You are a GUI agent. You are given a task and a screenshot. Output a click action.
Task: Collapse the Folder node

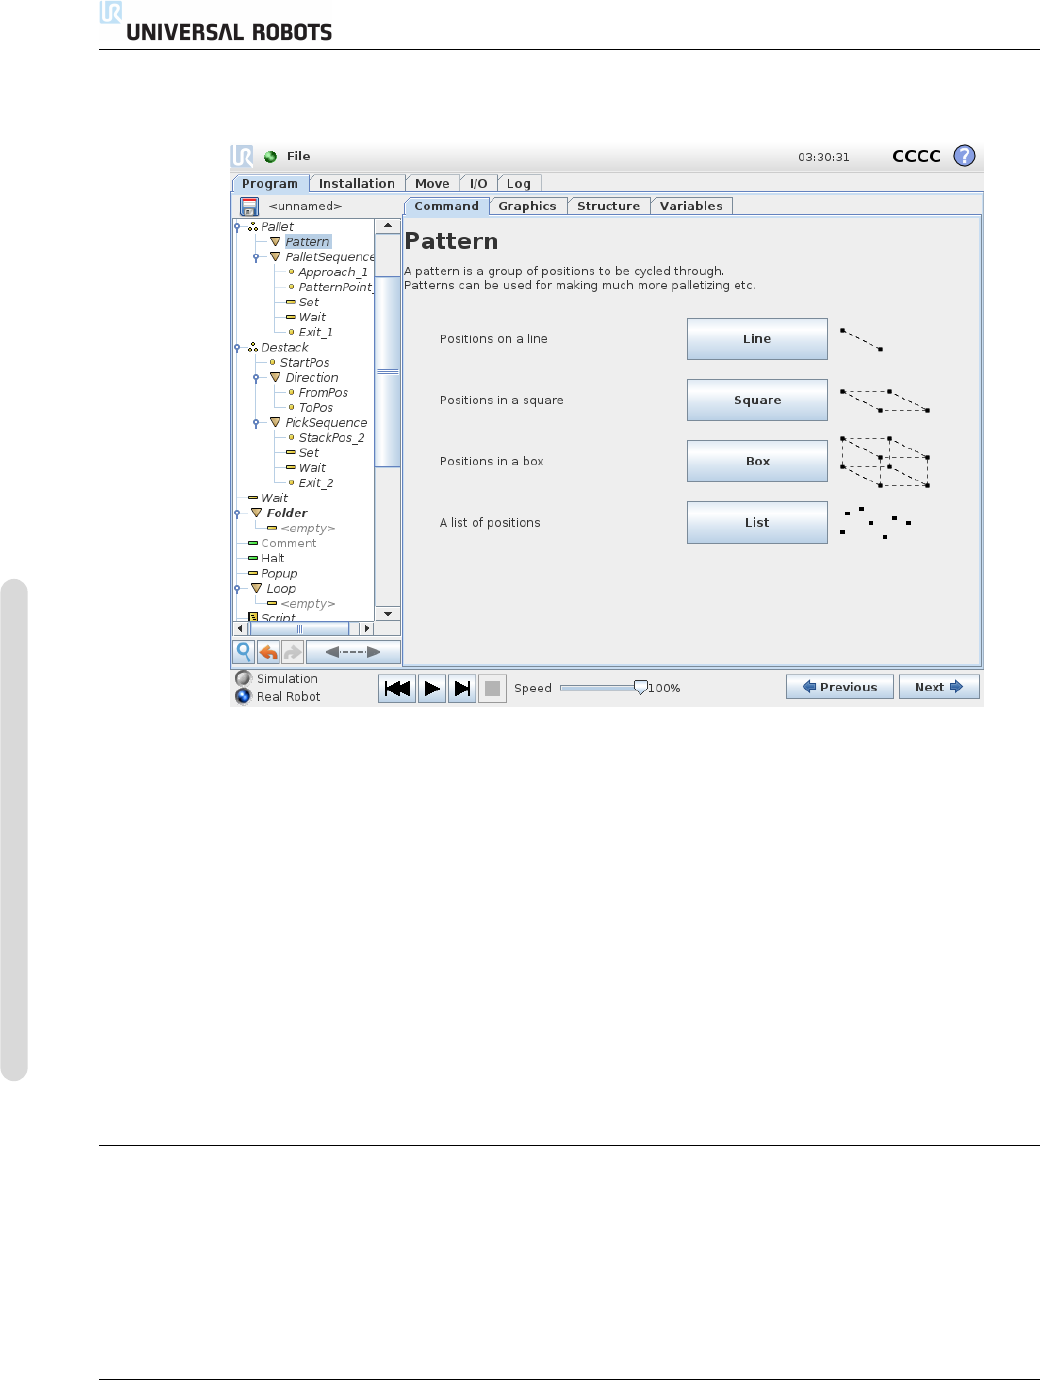pos(237,513)
